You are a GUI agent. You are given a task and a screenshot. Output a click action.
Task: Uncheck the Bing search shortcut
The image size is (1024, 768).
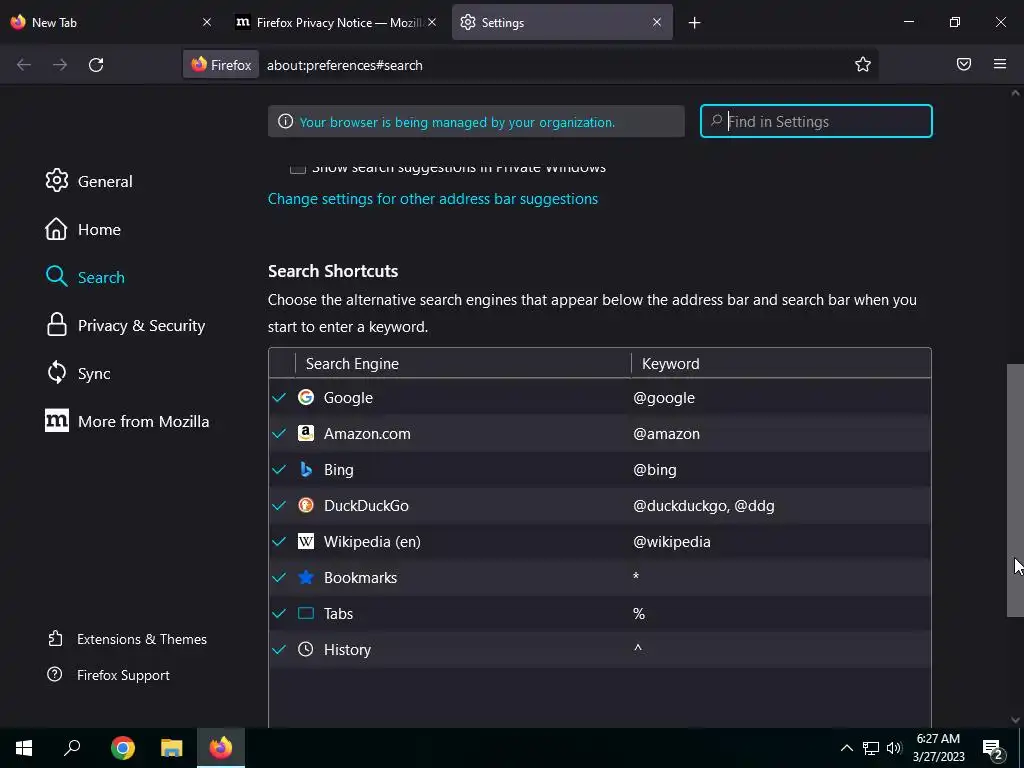pyautogui.click(x=280, y=469)
